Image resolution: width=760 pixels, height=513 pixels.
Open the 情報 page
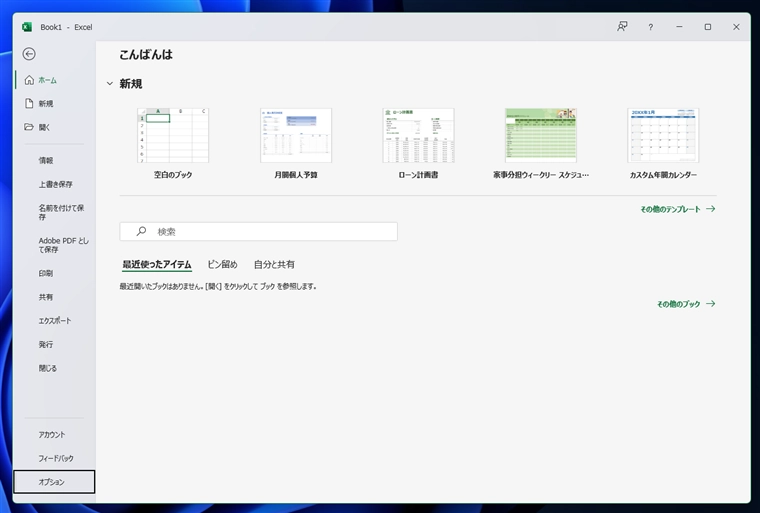click(55, 160)
